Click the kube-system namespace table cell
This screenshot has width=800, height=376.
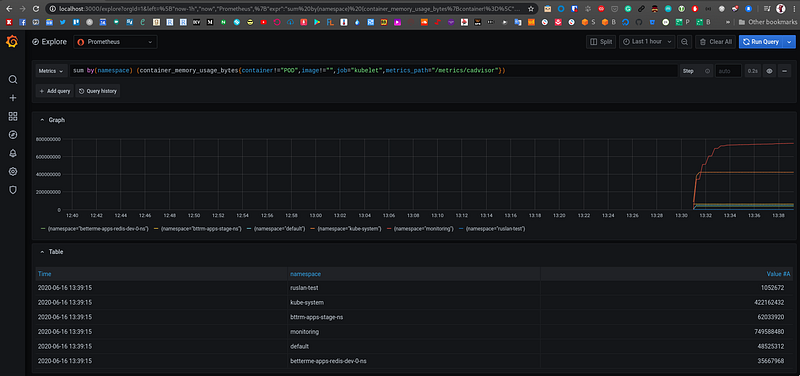[307, 303]
